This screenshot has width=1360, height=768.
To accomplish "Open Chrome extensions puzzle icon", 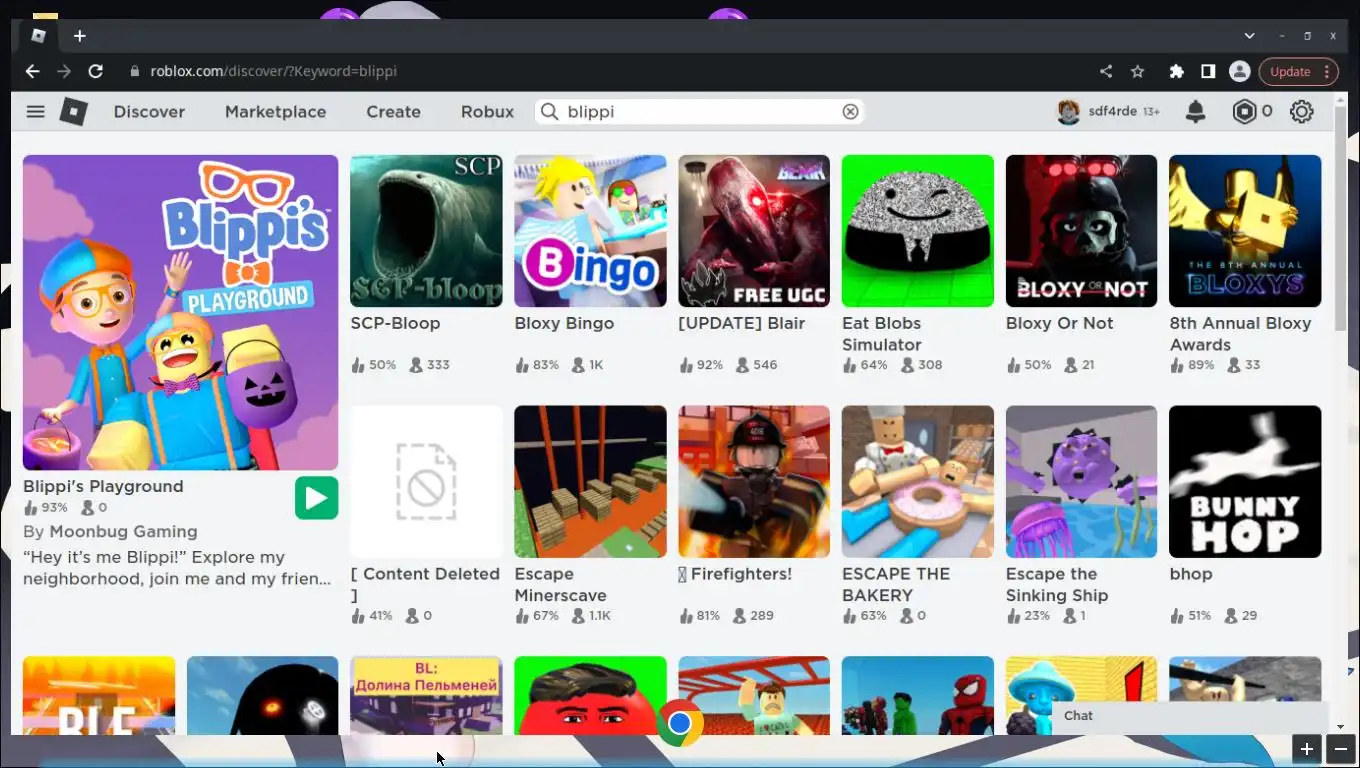I will pyautogui.click(x=1176, y=71).
